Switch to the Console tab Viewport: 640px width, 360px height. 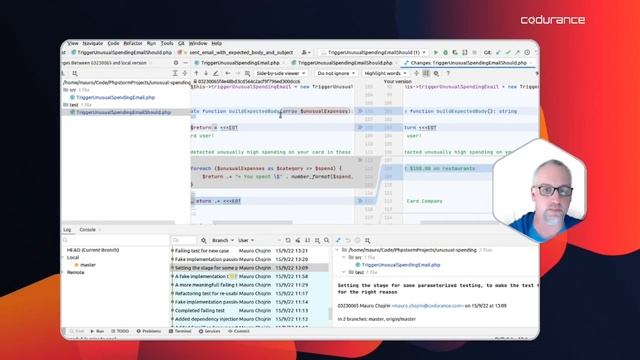[x=87, y=230]
